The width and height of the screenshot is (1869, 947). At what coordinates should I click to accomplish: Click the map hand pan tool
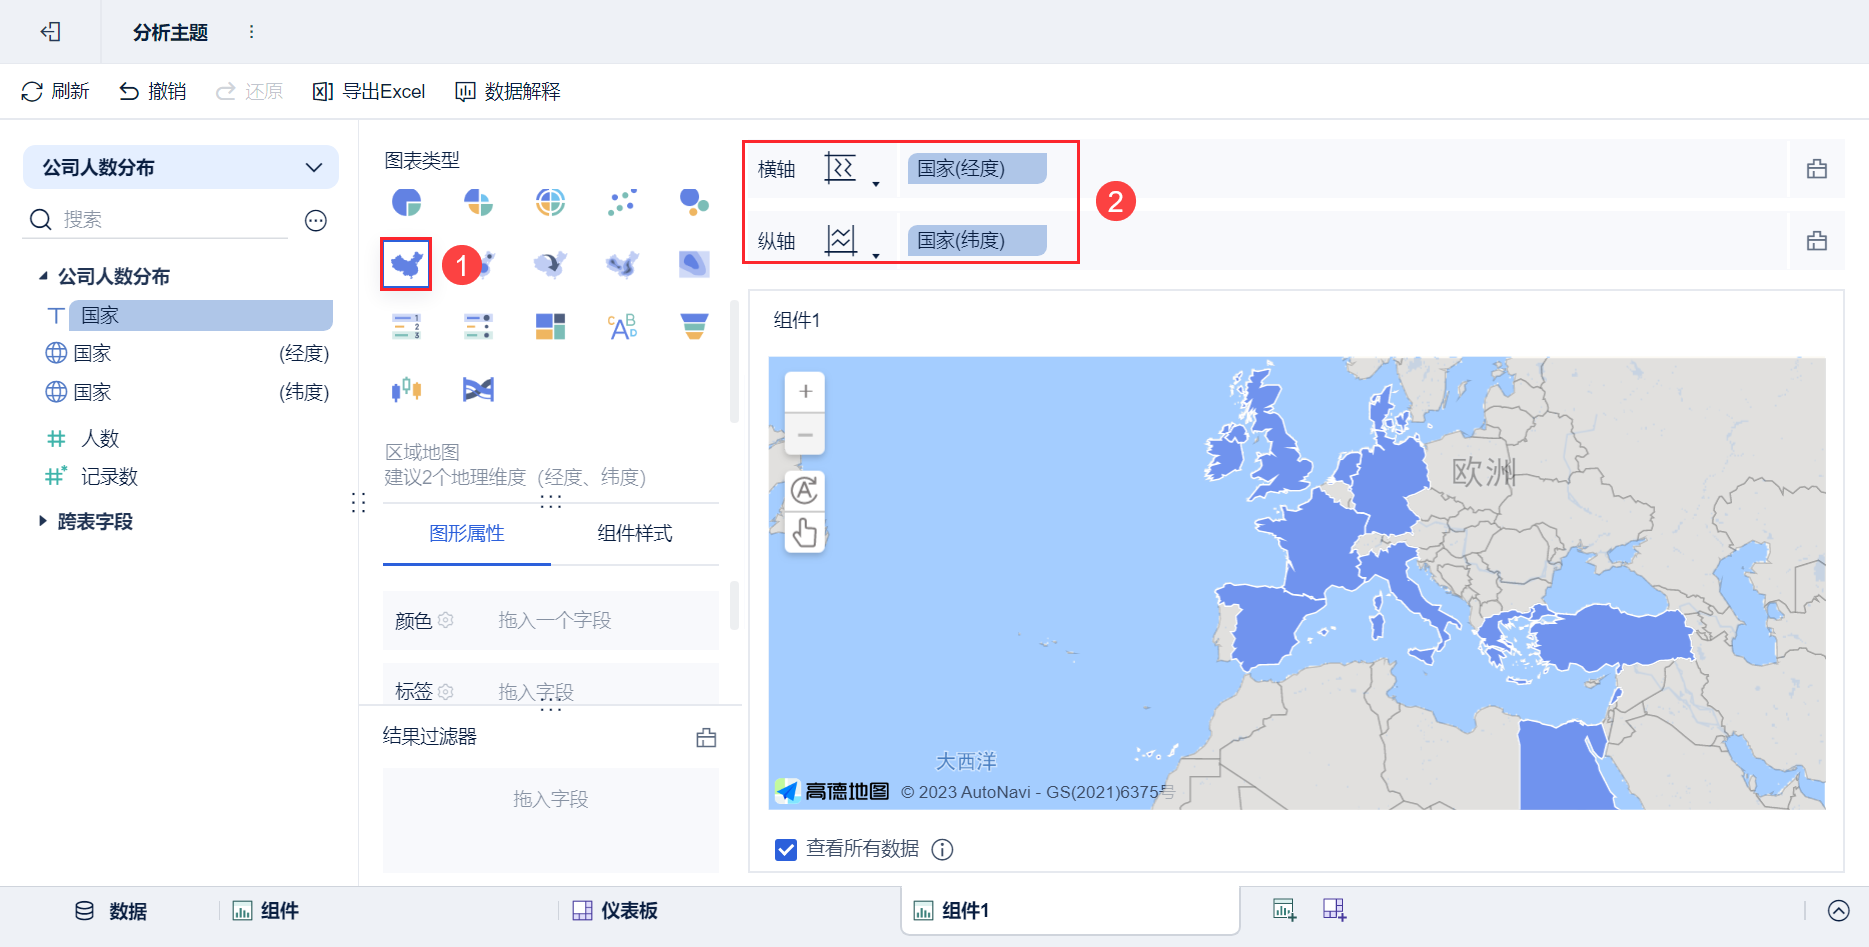[x=805, y=533]
